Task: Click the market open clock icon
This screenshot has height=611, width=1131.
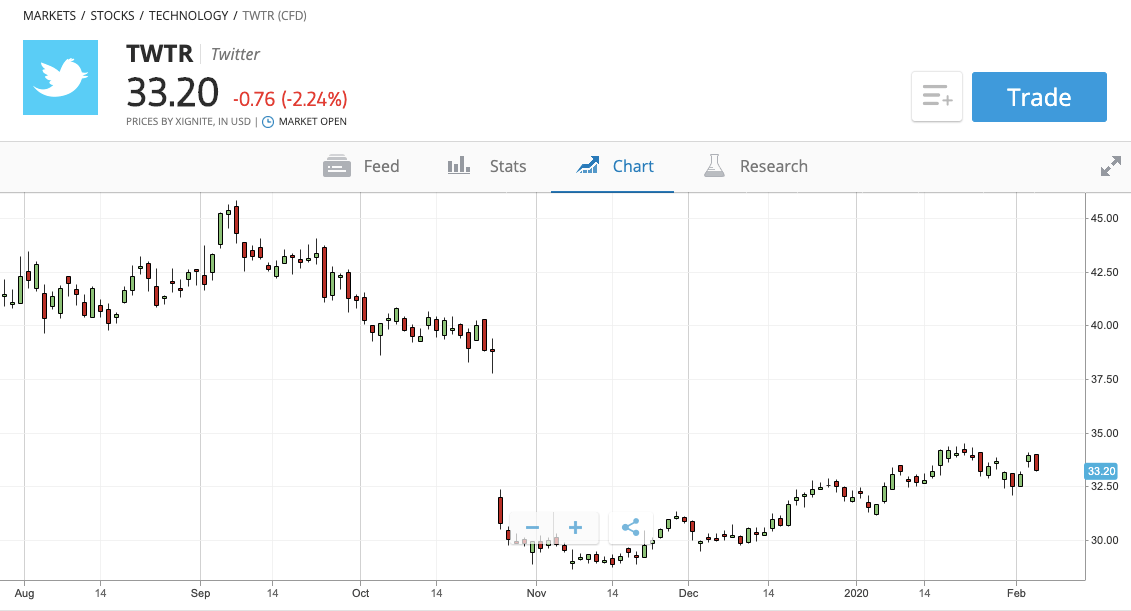Action: click(268, 122)
